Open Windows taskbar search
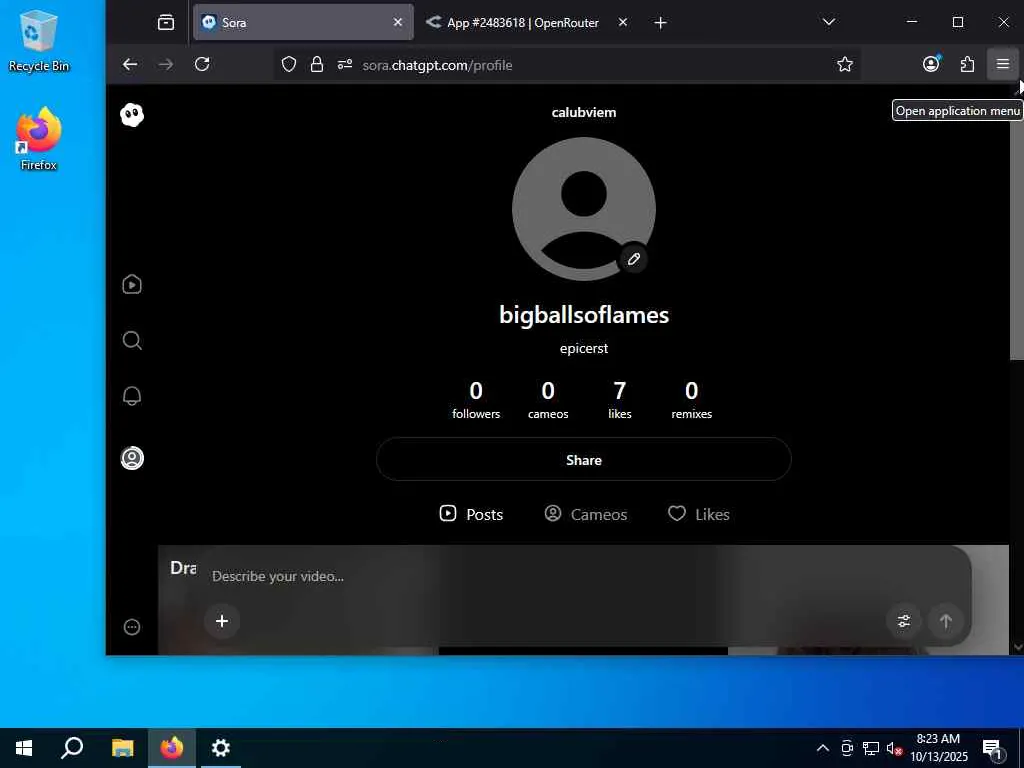The image size is (1024, 768). (72, 748)
